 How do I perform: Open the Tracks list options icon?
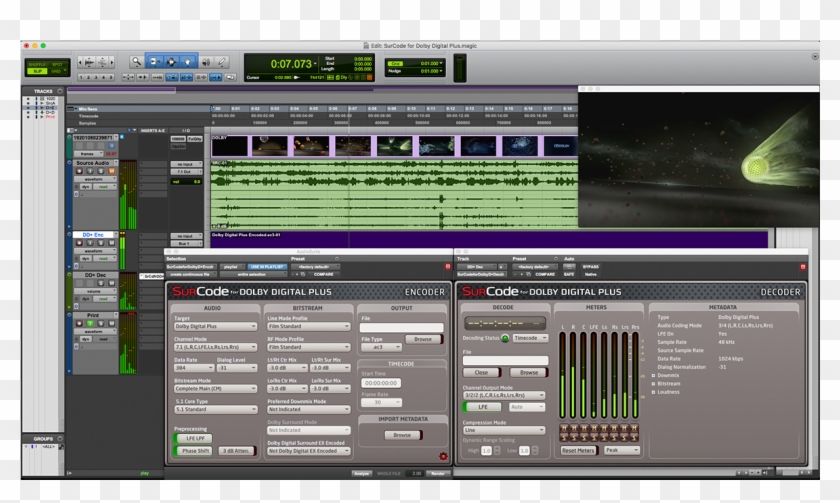60,90
